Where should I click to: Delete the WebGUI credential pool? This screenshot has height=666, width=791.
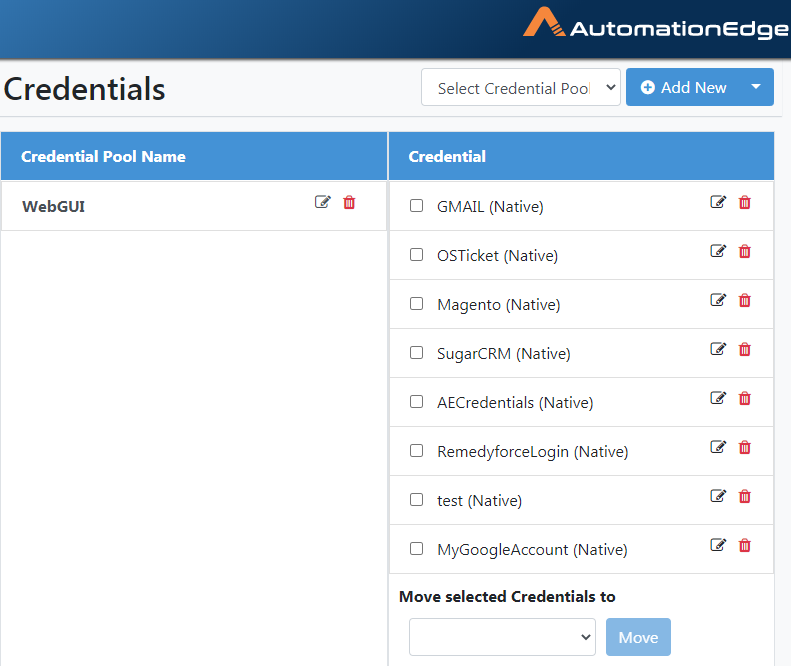[349, 202]
